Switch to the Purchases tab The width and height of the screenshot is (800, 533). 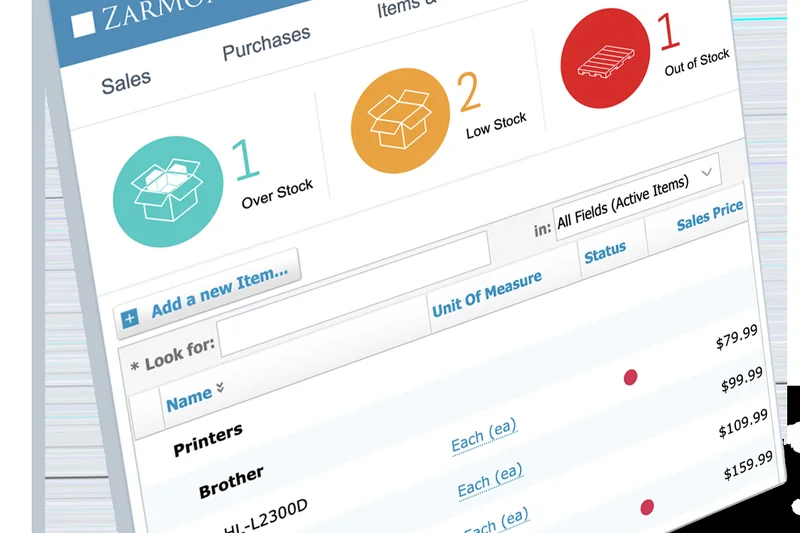[266, 43]
